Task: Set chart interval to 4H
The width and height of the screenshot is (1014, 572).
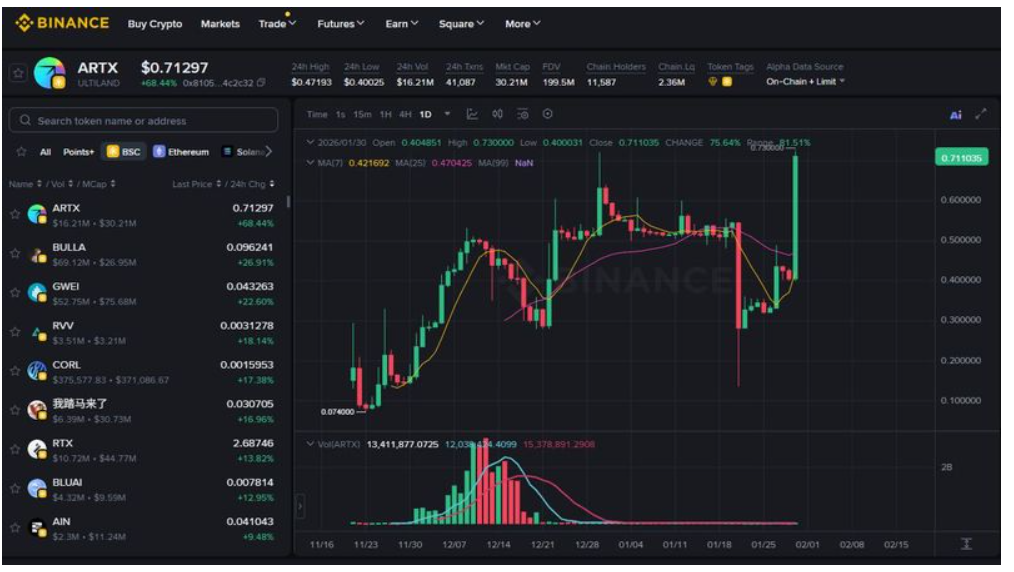Action: [x=405, y=114]
